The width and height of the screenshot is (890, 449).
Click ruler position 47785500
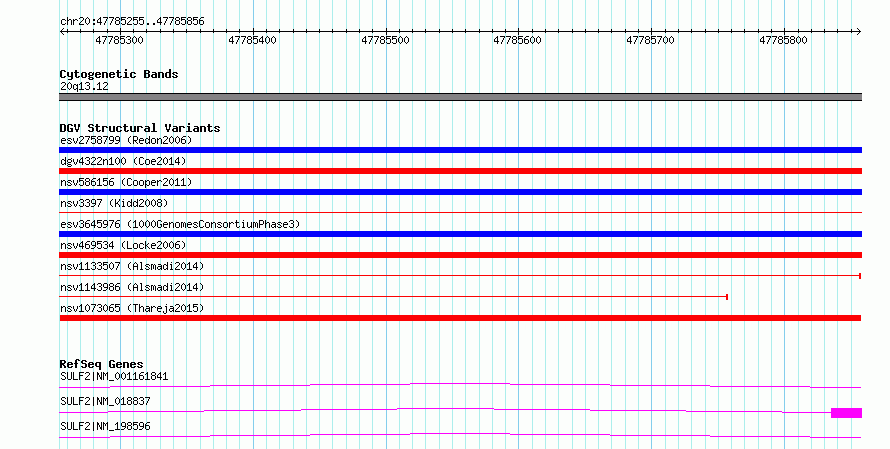click(385, 40)
